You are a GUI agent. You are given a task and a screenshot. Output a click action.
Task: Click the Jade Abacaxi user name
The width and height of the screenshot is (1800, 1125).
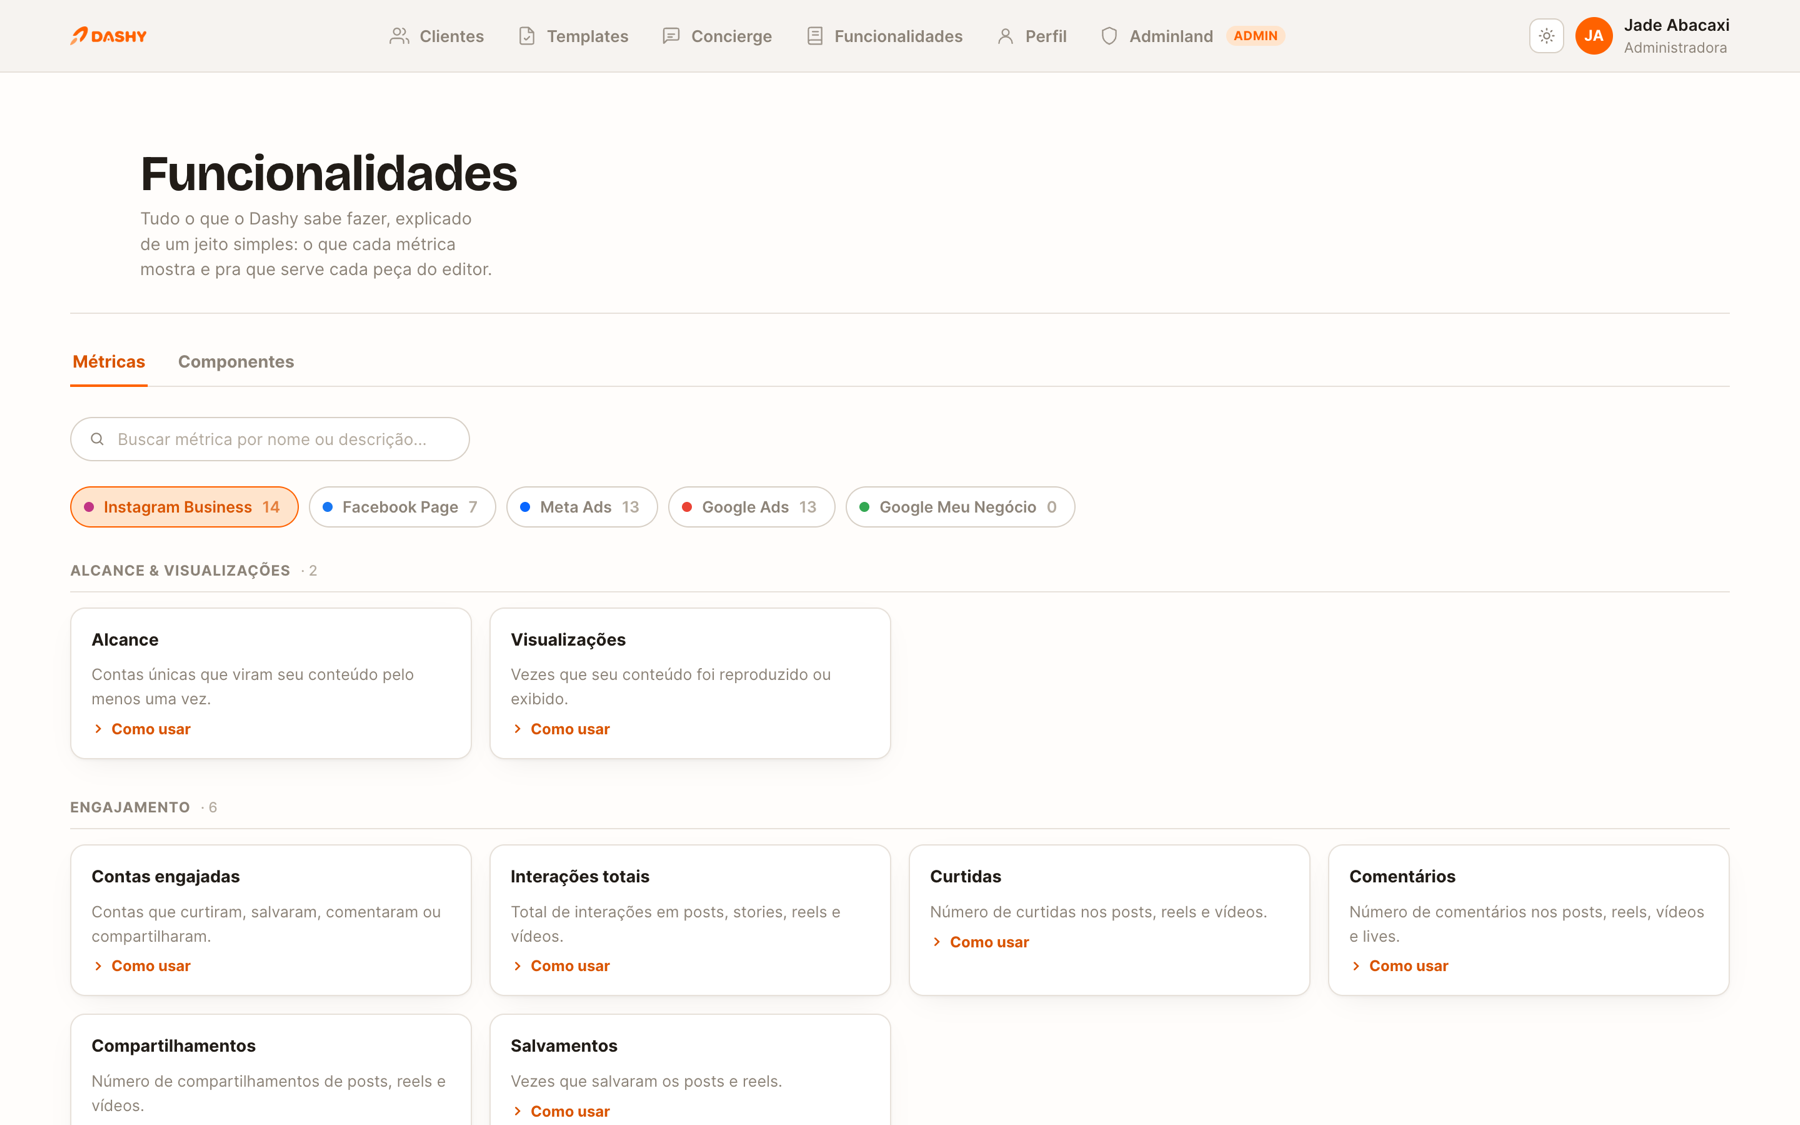pyautogui.click(x=1676, y=25)
